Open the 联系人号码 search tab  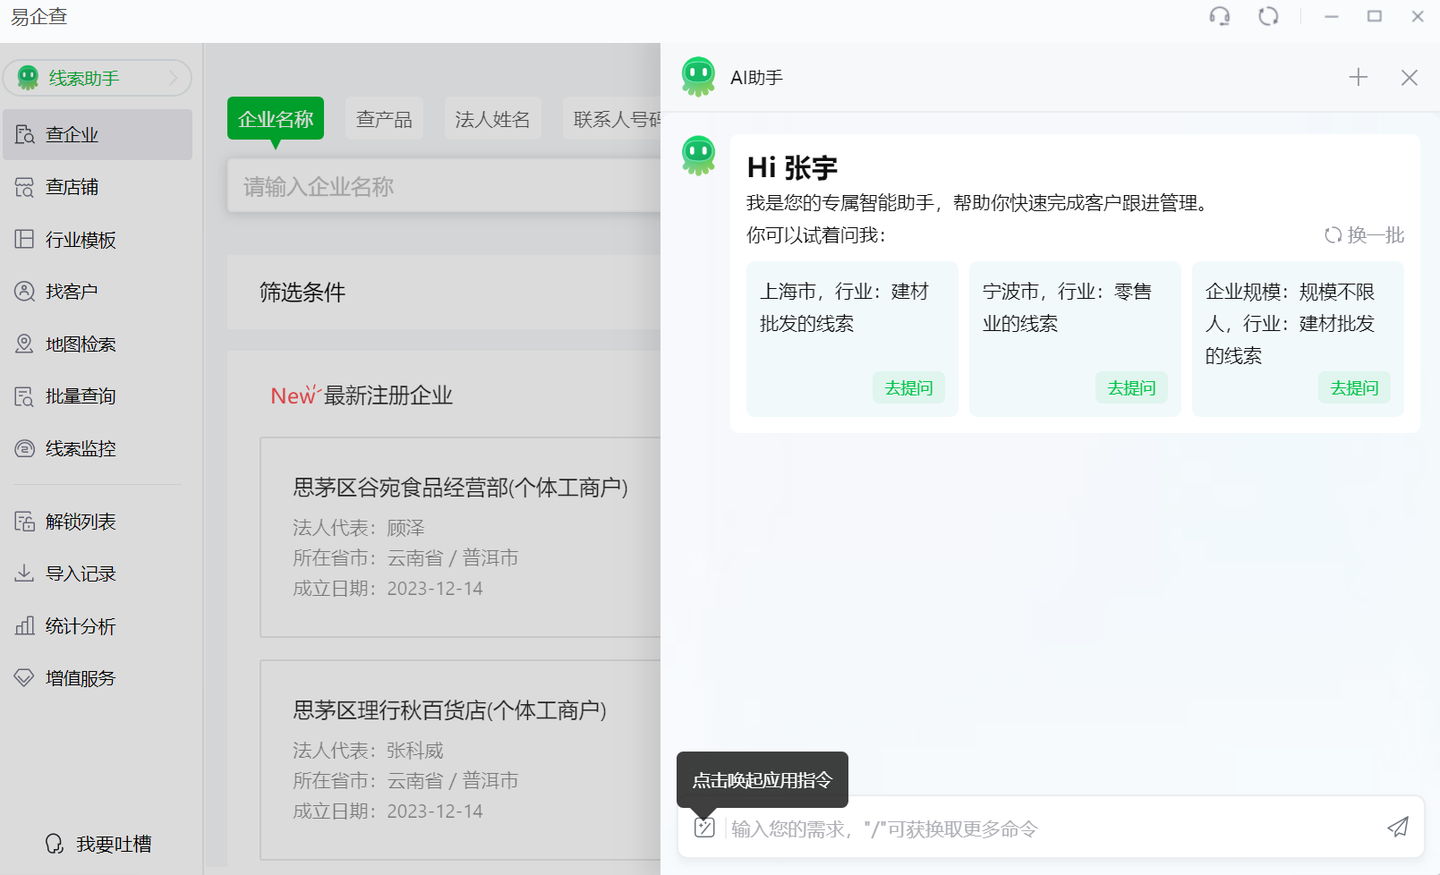615,117
